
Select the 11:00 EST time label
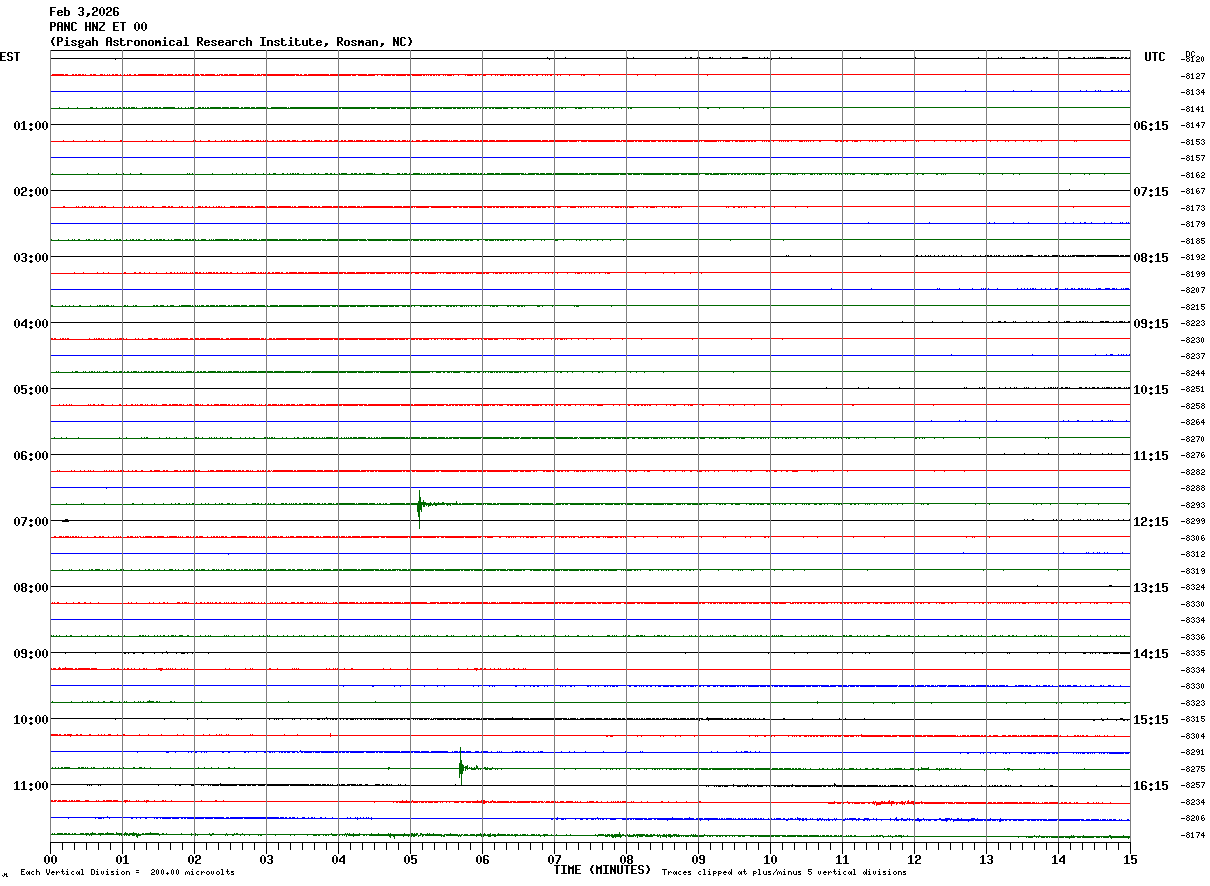[31, 786]
